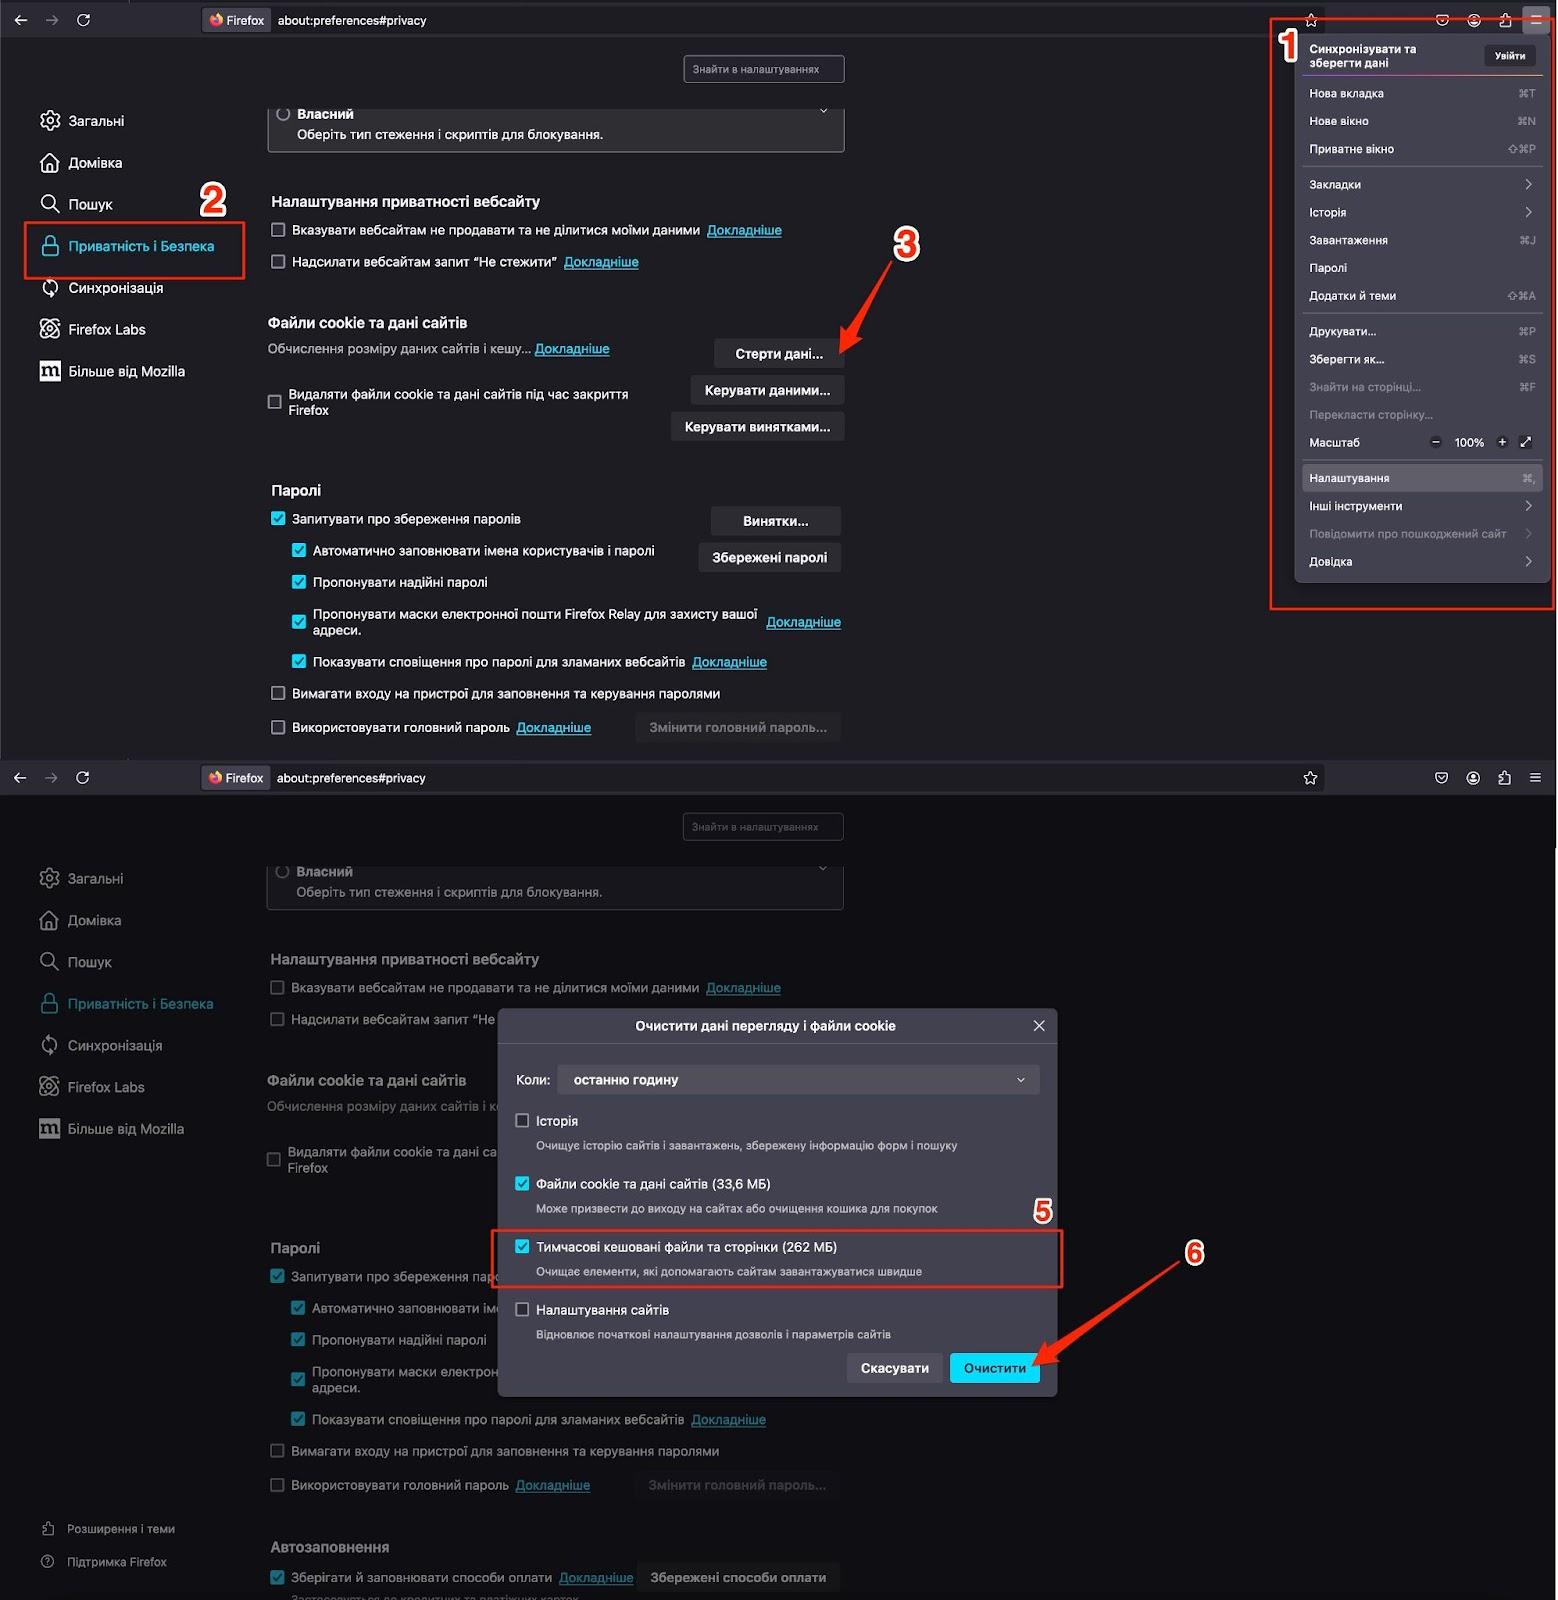Choose 'Друкувати…' from the menu

tap(1421, 331)
